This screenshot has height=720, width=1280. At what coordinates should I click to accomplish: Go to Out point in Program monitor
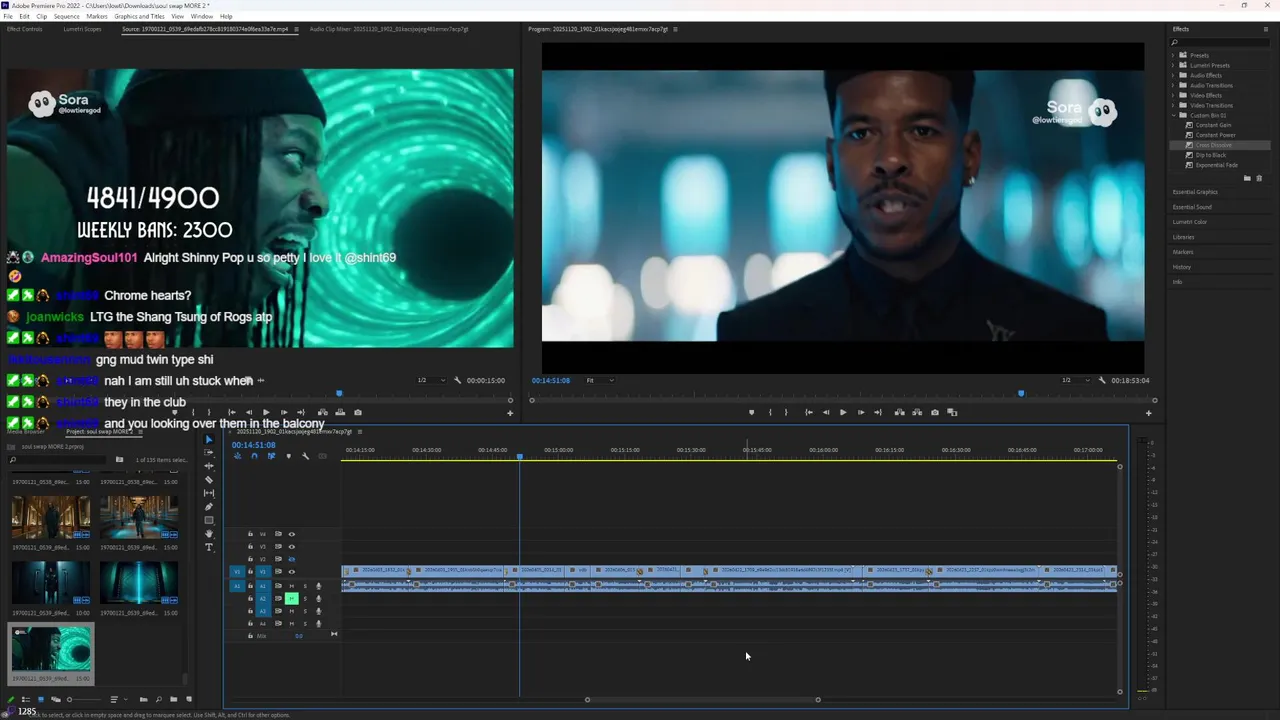[x=878, y=412]
